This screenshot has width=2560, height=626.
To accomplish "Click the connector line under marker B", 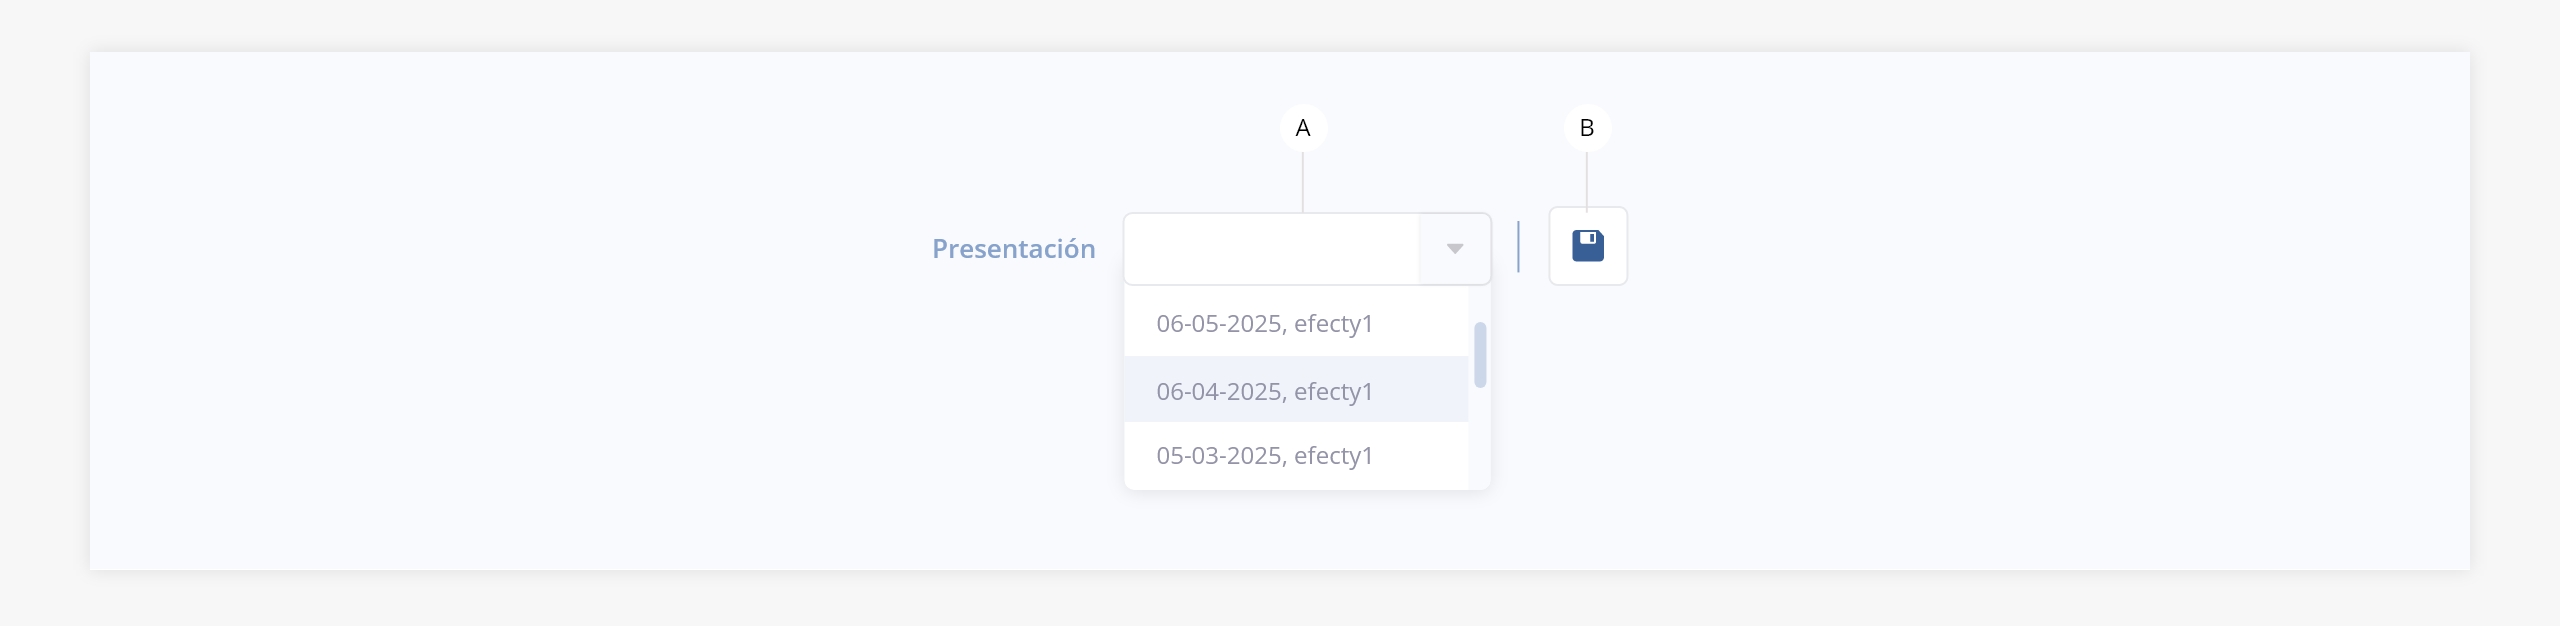I will point(1586,180).
